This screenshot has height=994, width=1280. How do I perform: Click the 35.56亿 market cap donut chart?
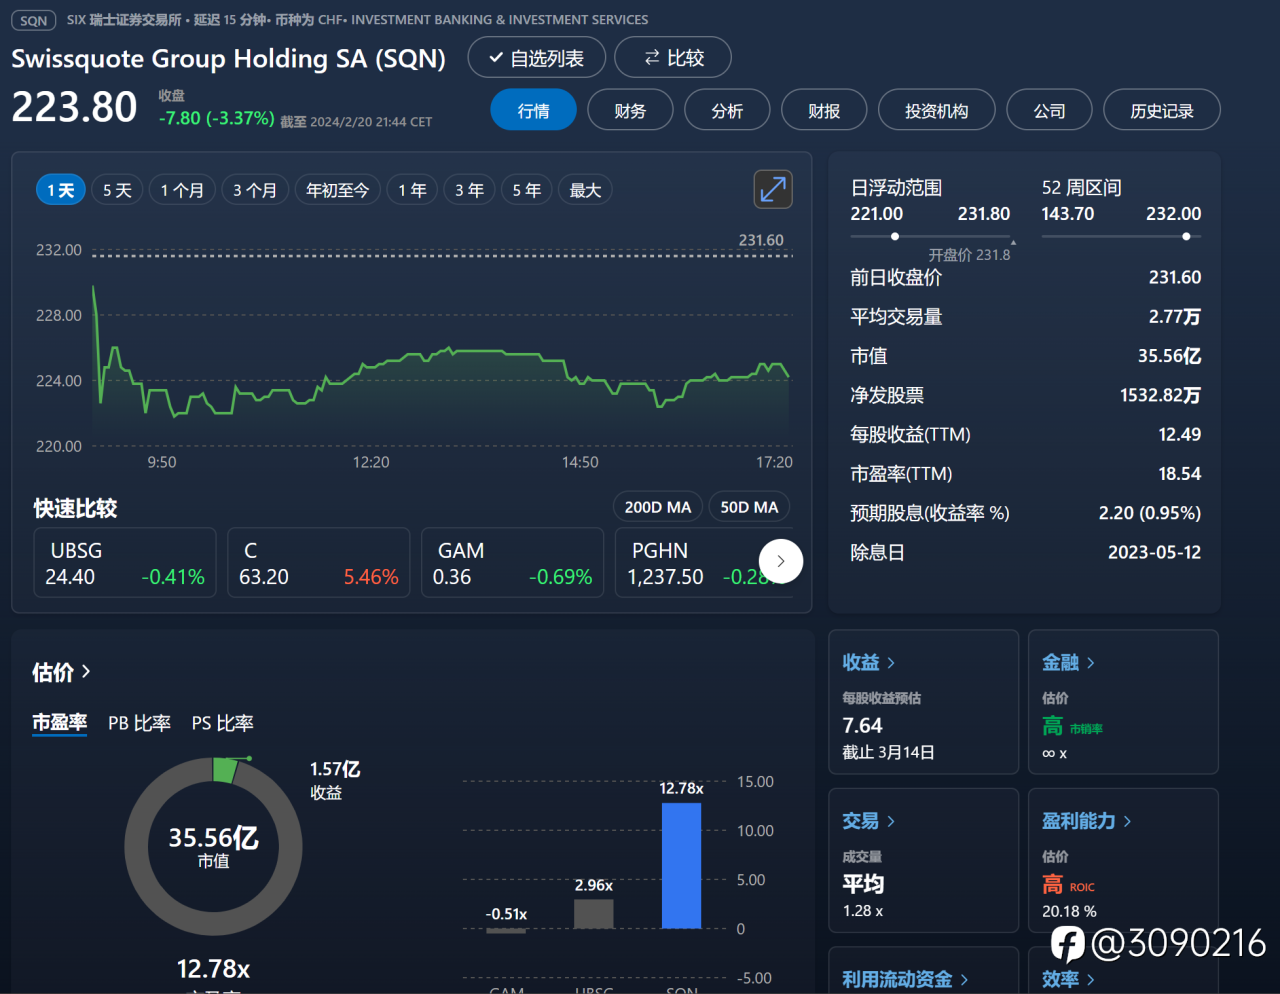[213, 846]
